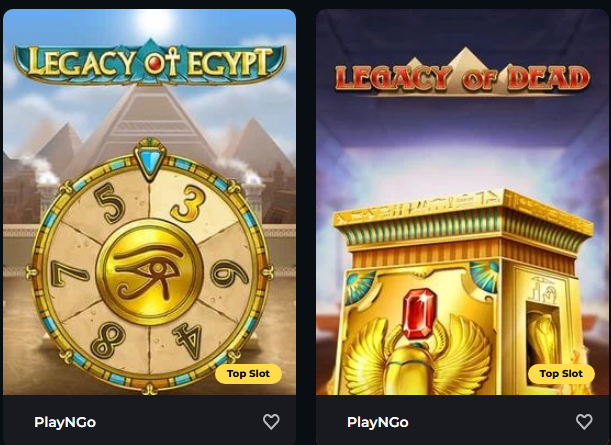Click the blue gem pointer atop wheel

click(x=150, y=161)
